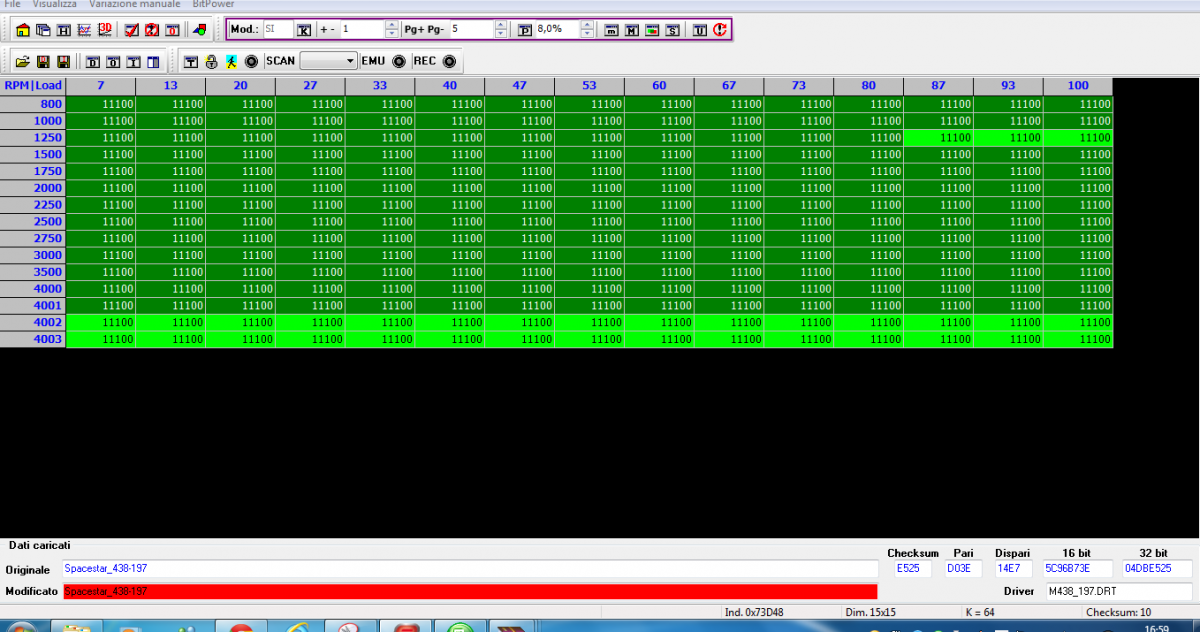Select the RPM|Load corner header cell
This screenshot has height=632, width=1200.
(x=33, y=86)
